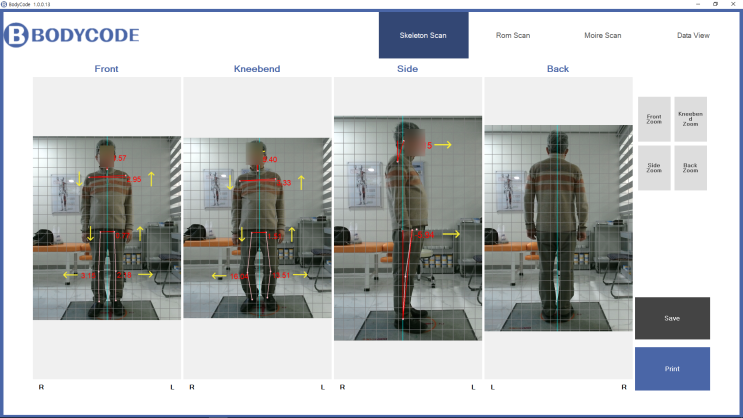Click the Kneebend column heading
Viewport: 743px width, 418px height.
[x=257, y=69]
